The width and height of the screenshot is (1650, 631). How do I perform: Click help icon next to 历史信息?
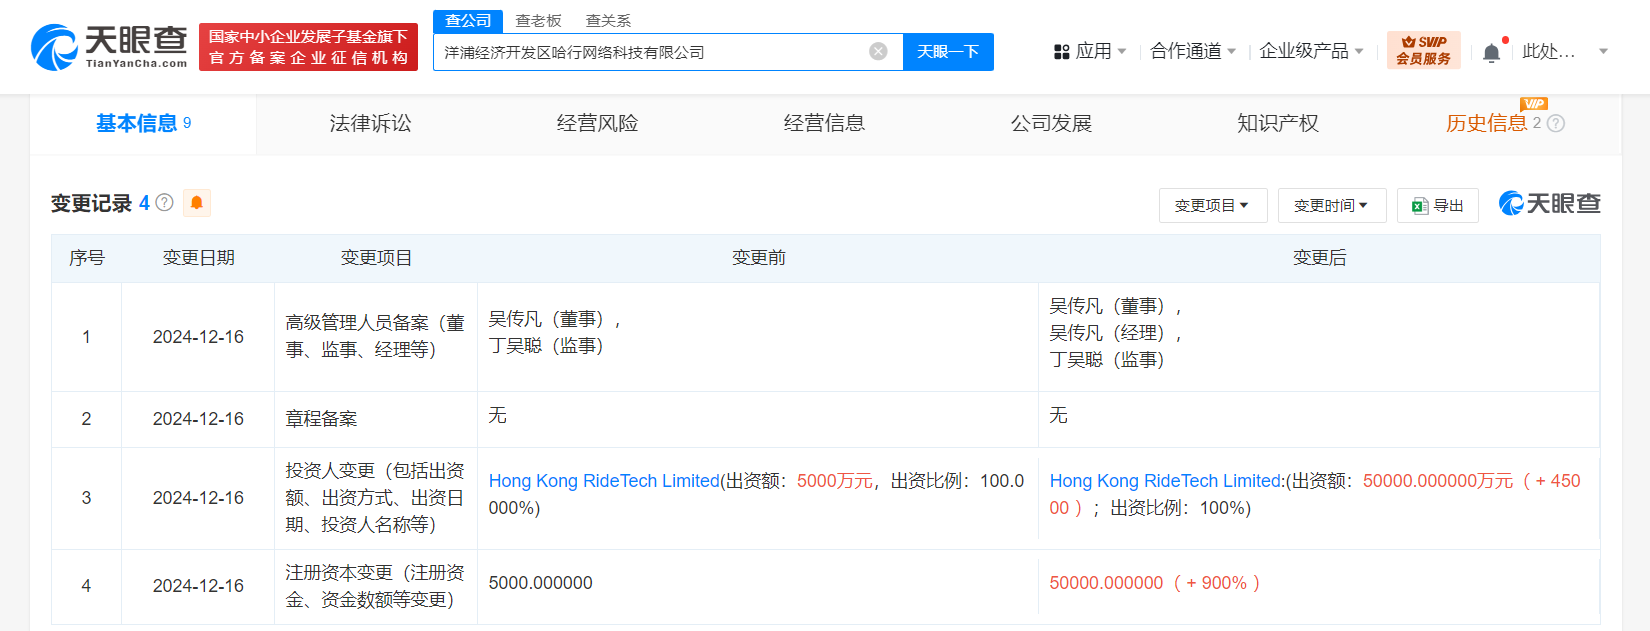(x=1556, y=124)
